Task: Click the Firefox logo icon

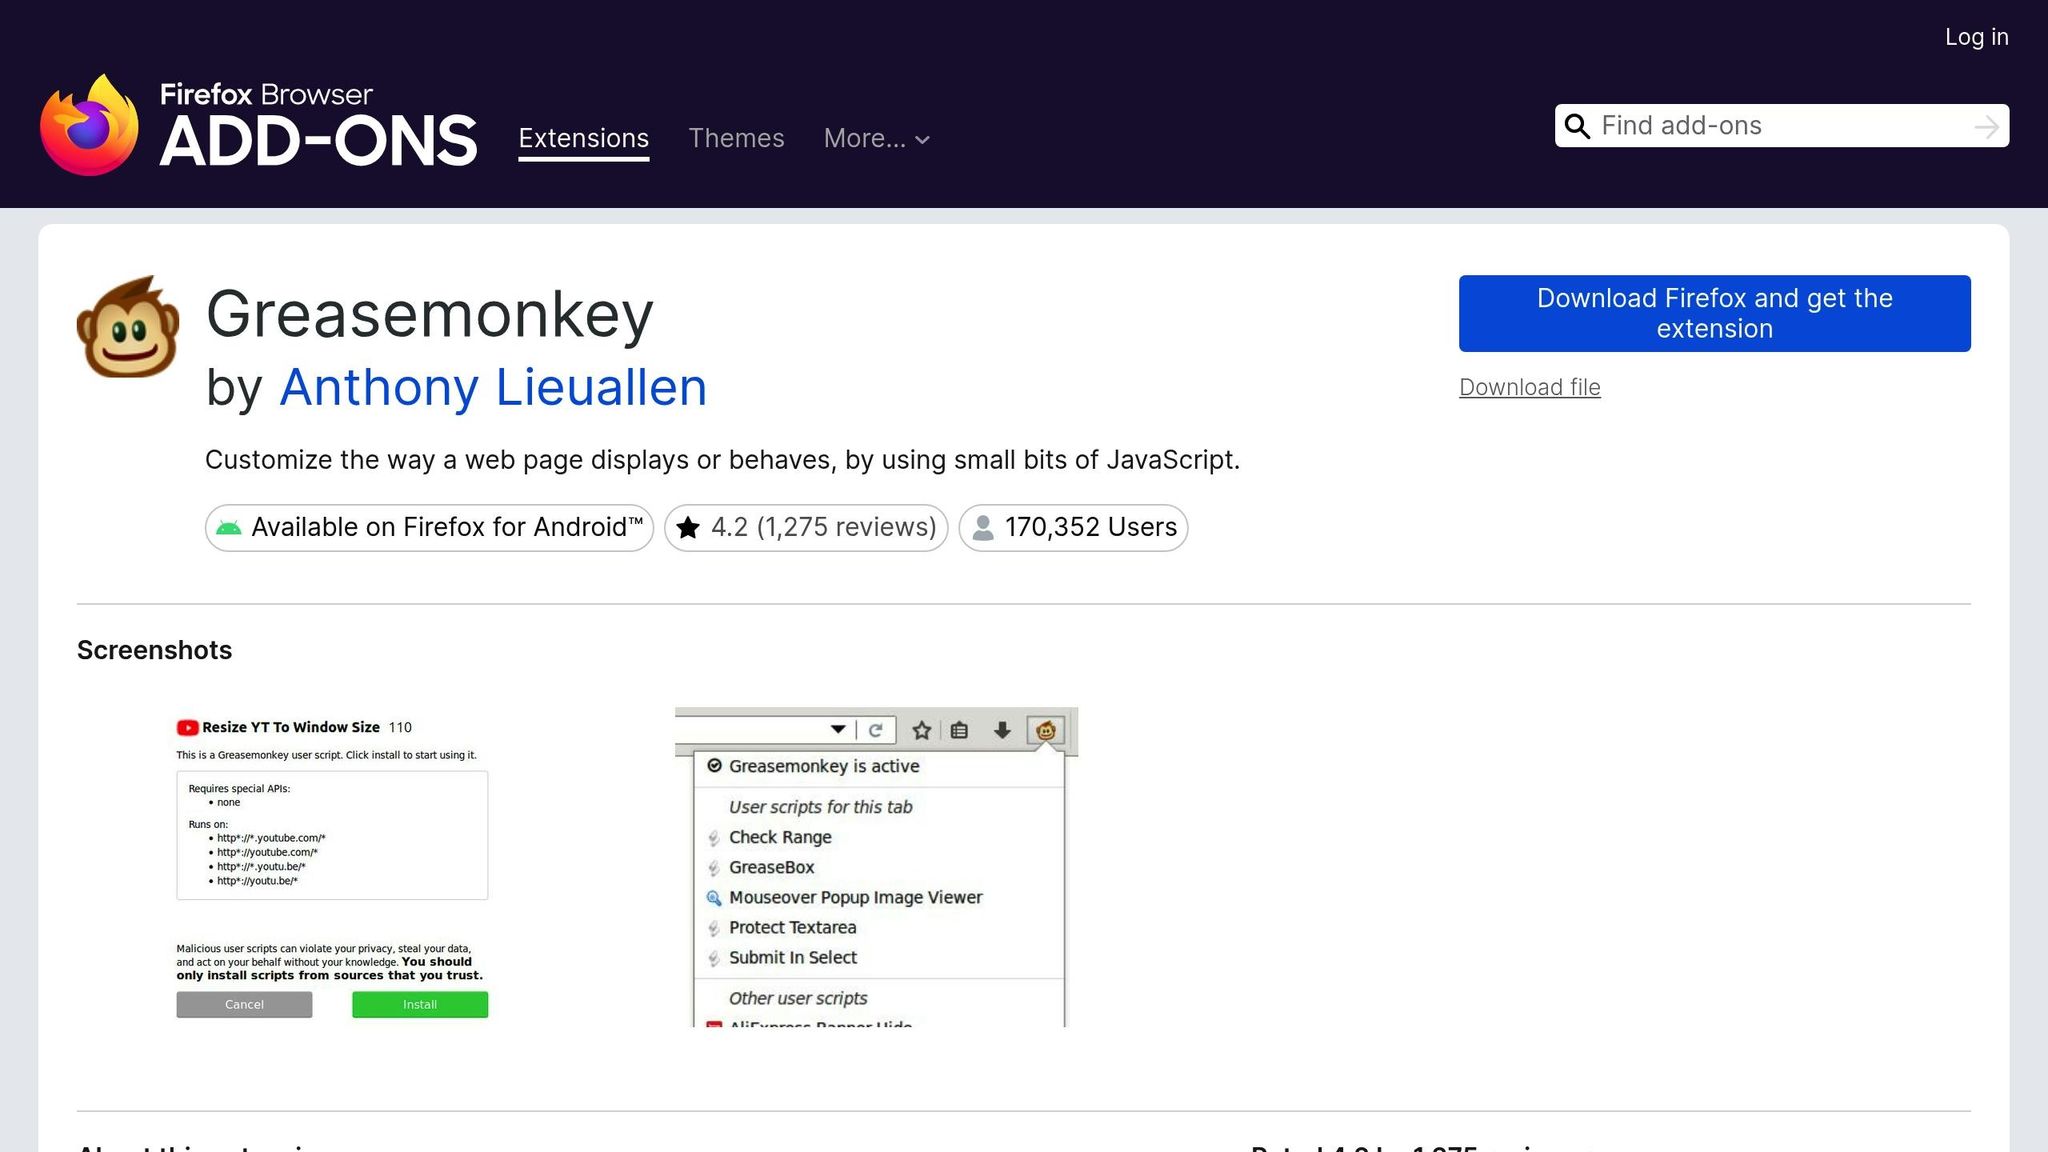Action: [89, 126]
